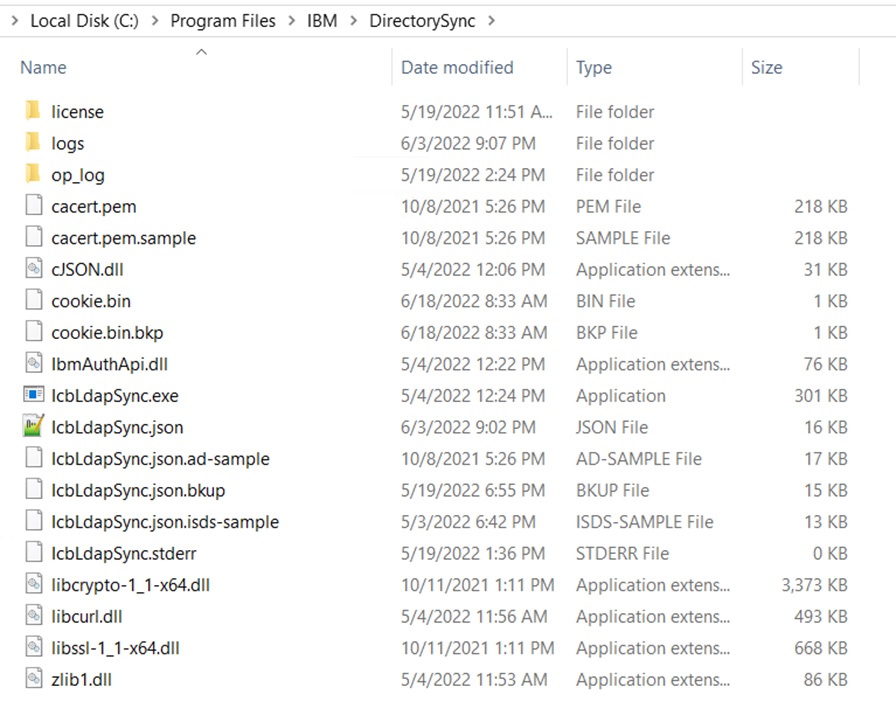Viewport: 896px width, 710px height.
Task: Click the libcurl.dll file icon
Action: (34, 615)
